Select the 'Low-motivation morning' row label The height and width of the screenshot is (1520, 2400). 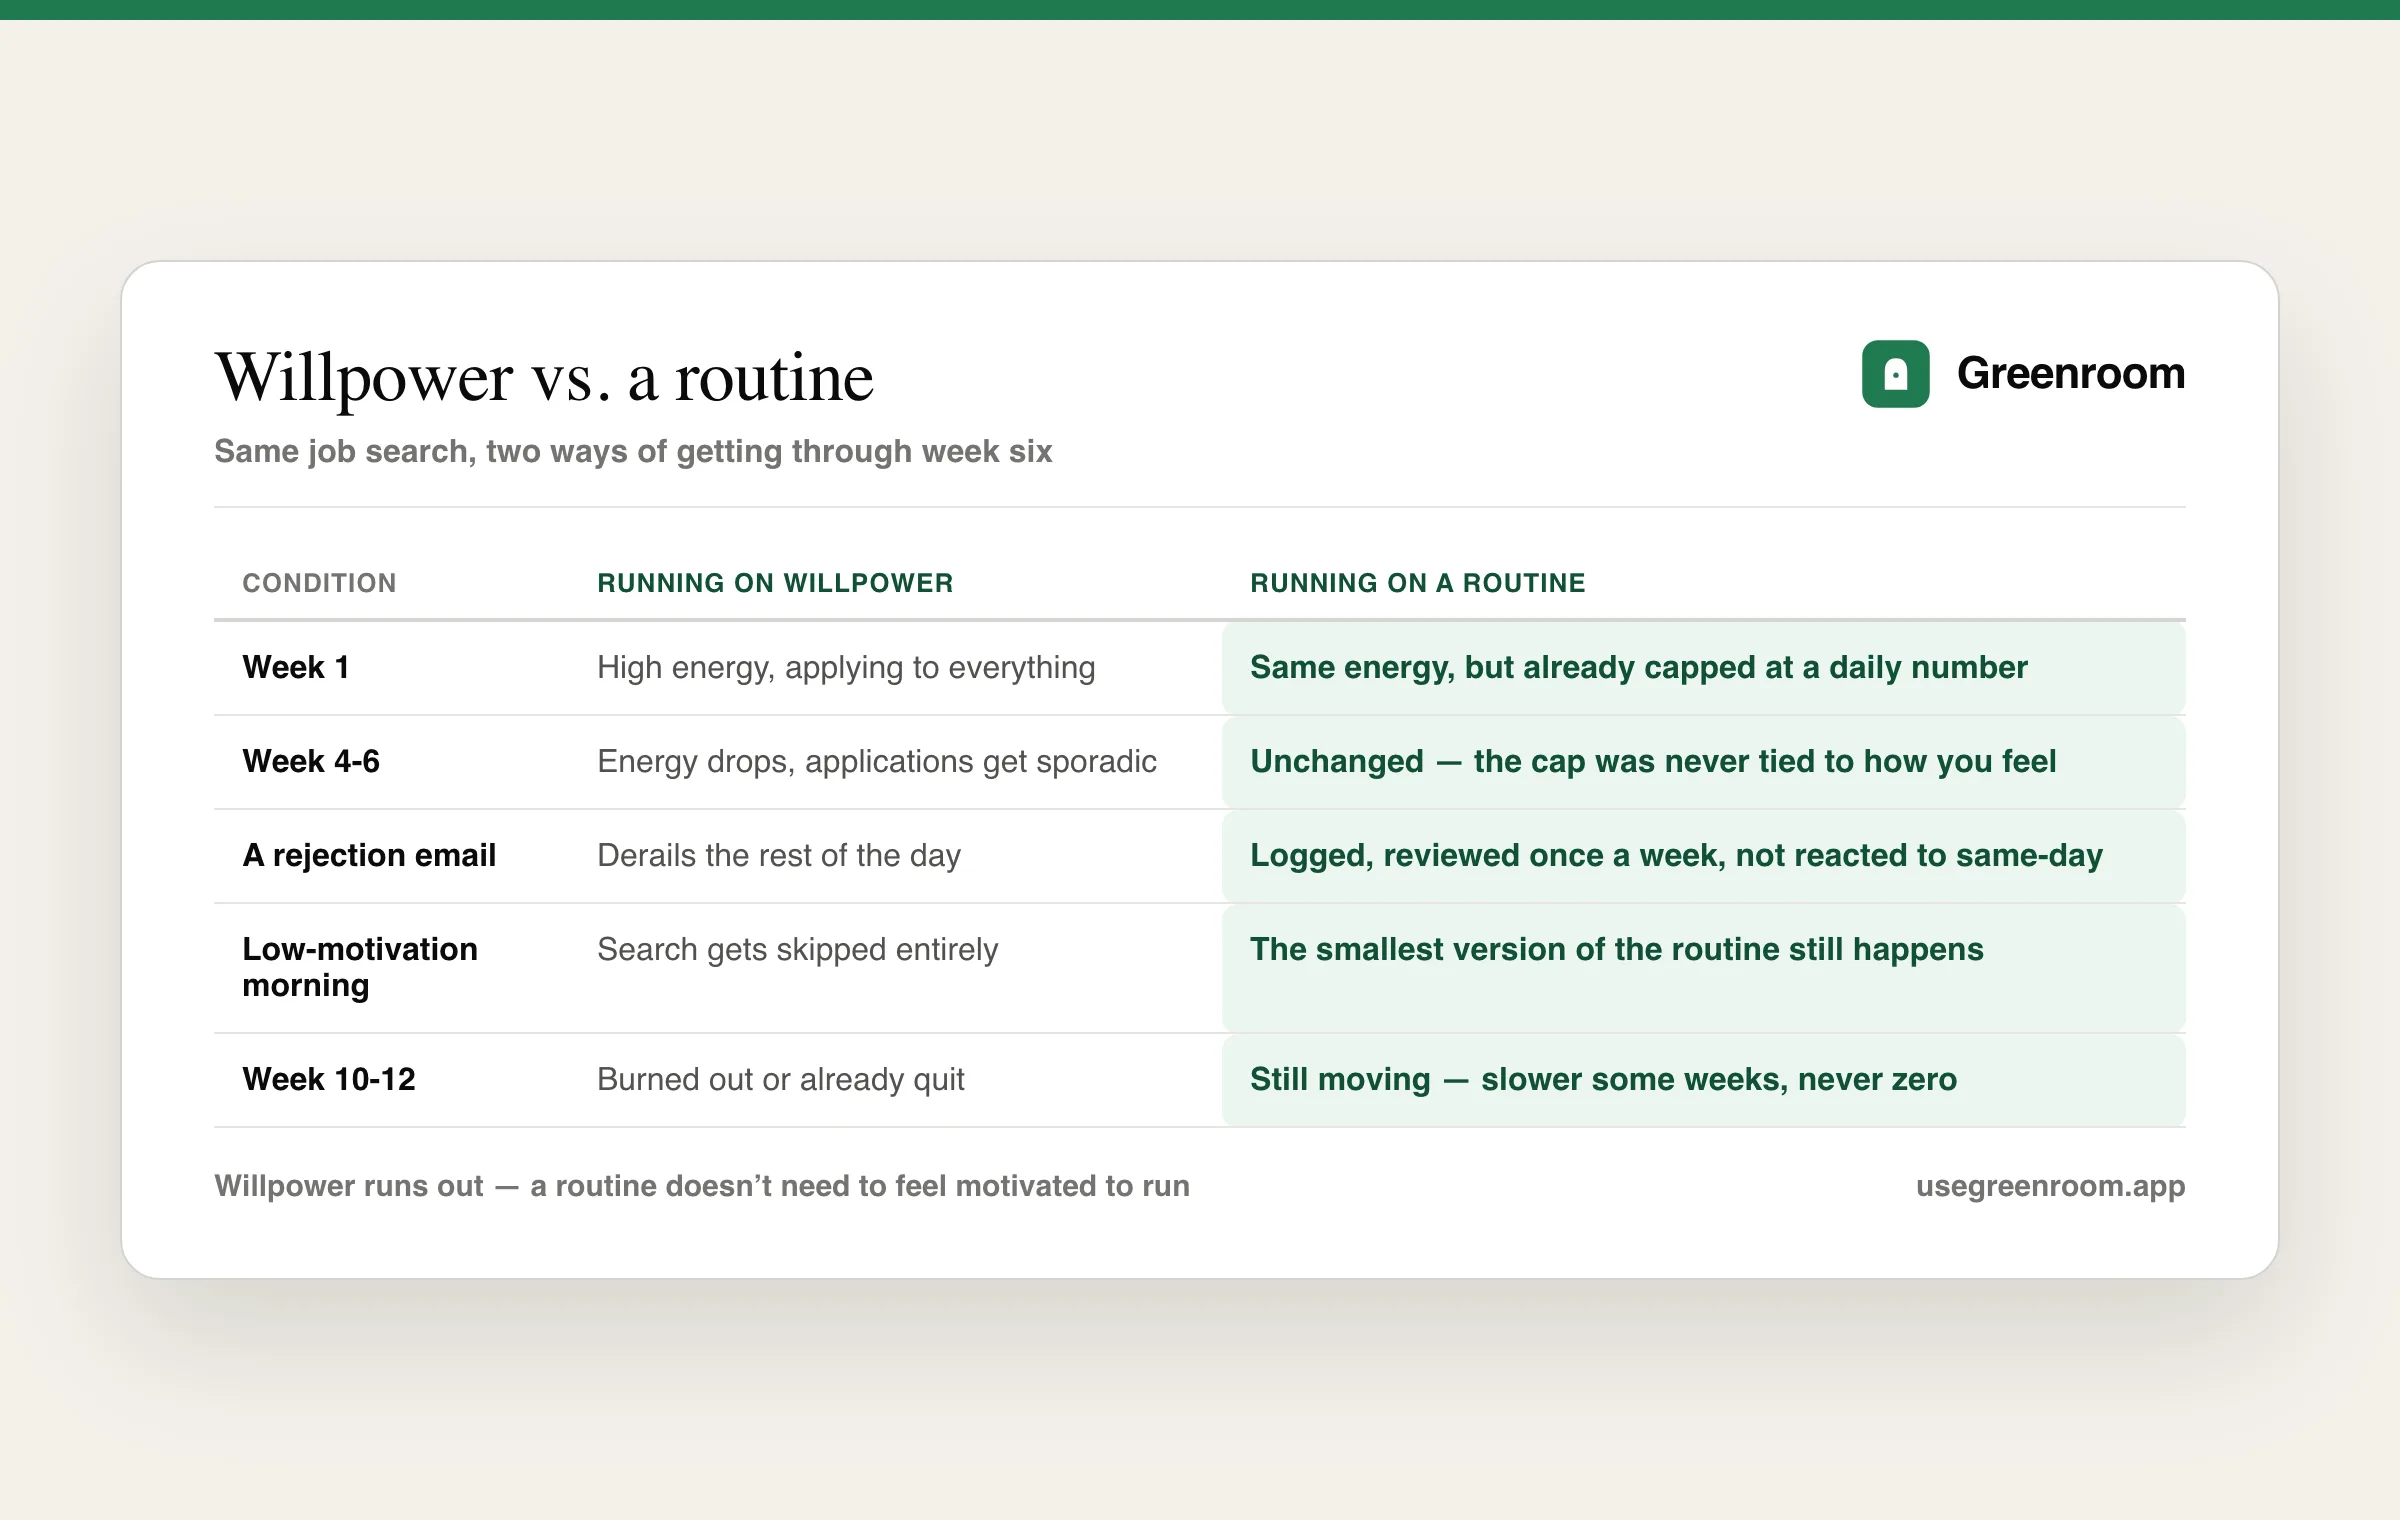coord(360,967)
